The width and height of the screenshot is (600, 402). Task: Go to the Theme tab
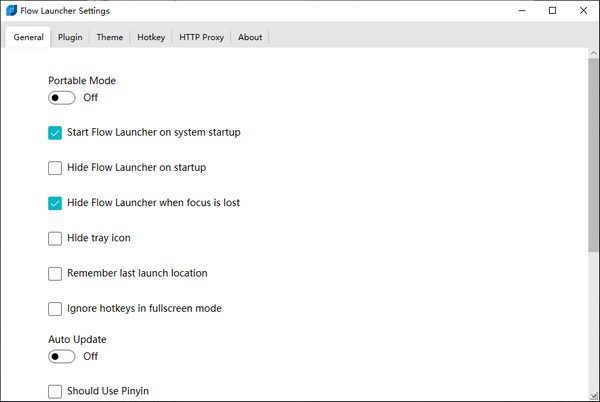click(x=110, y=37)
